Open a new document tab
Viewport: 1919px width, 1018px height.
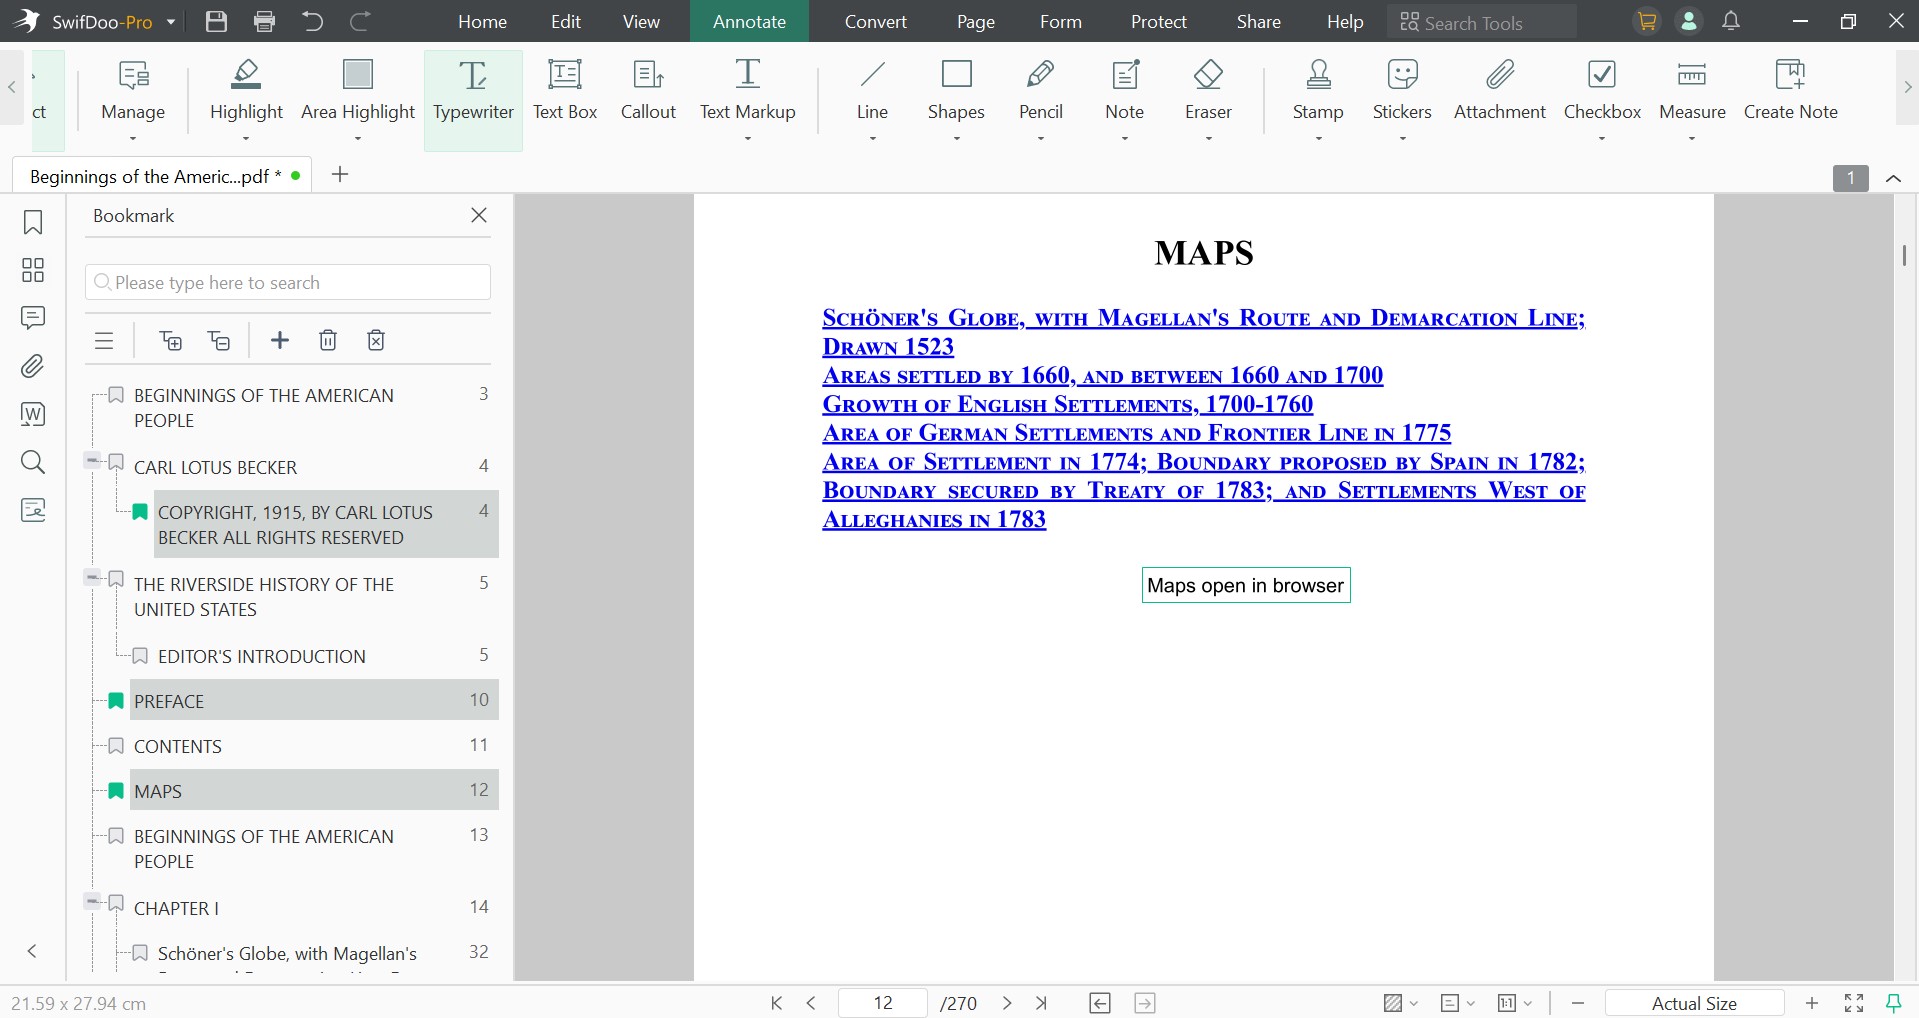pos(340,174)
